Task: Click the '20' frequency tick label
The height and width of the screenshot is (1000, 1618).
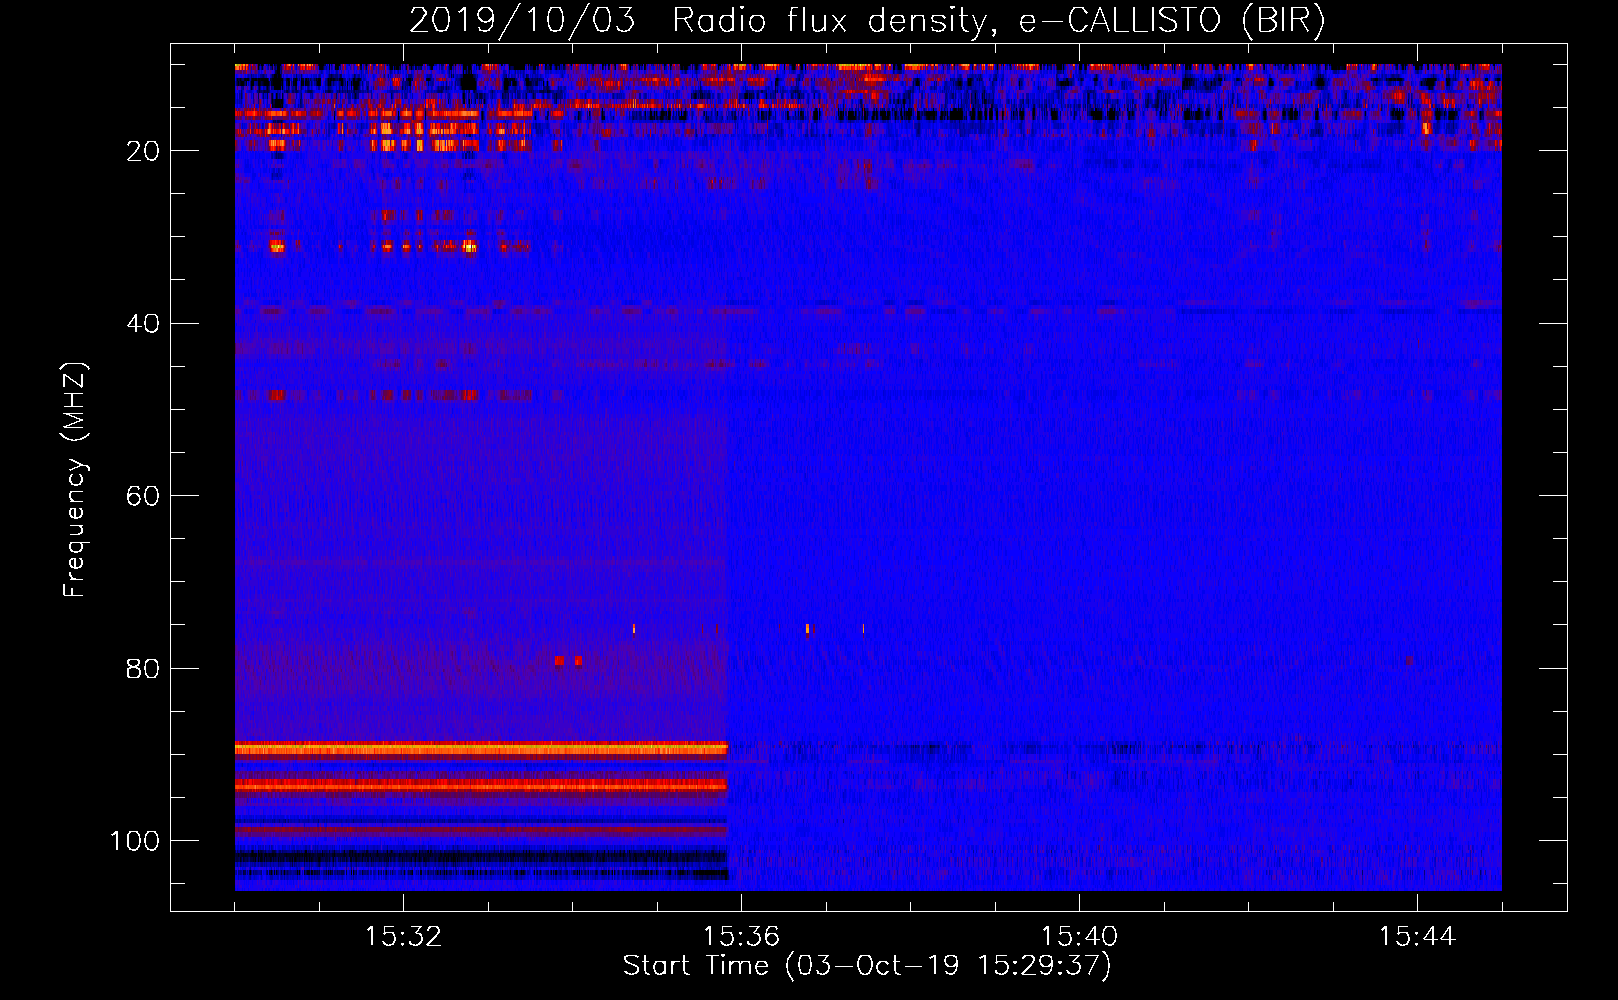Action: pos(143,151)
